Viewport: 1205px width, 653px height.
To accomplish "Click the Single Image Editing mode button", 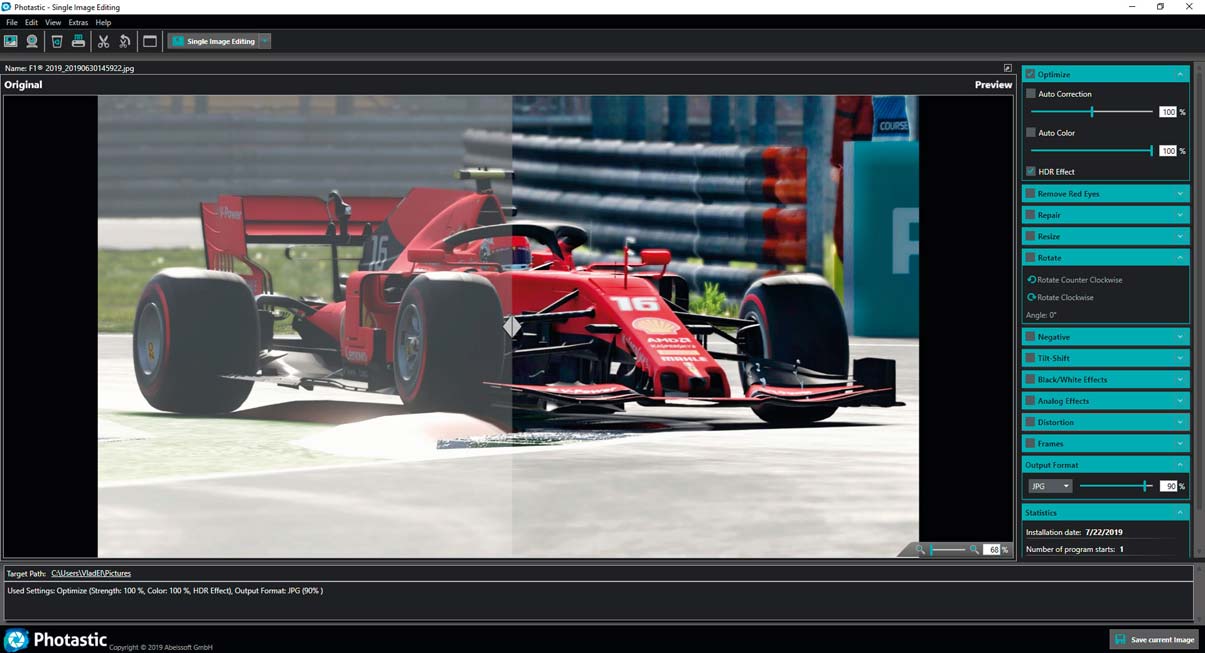I will point(213,41).
